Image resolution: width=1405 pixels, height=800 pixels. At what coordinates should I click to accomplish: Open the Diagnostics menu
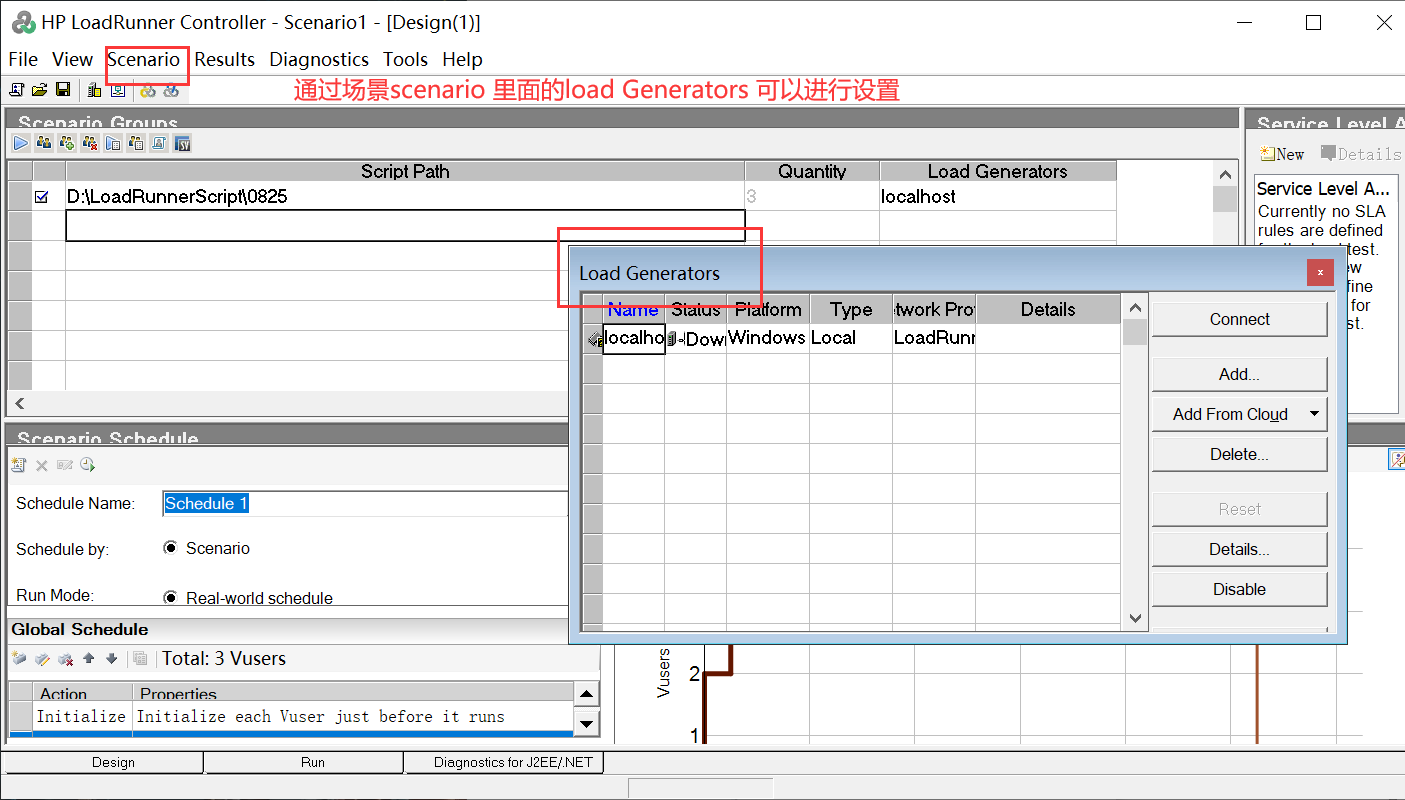(x=319, y=60)
